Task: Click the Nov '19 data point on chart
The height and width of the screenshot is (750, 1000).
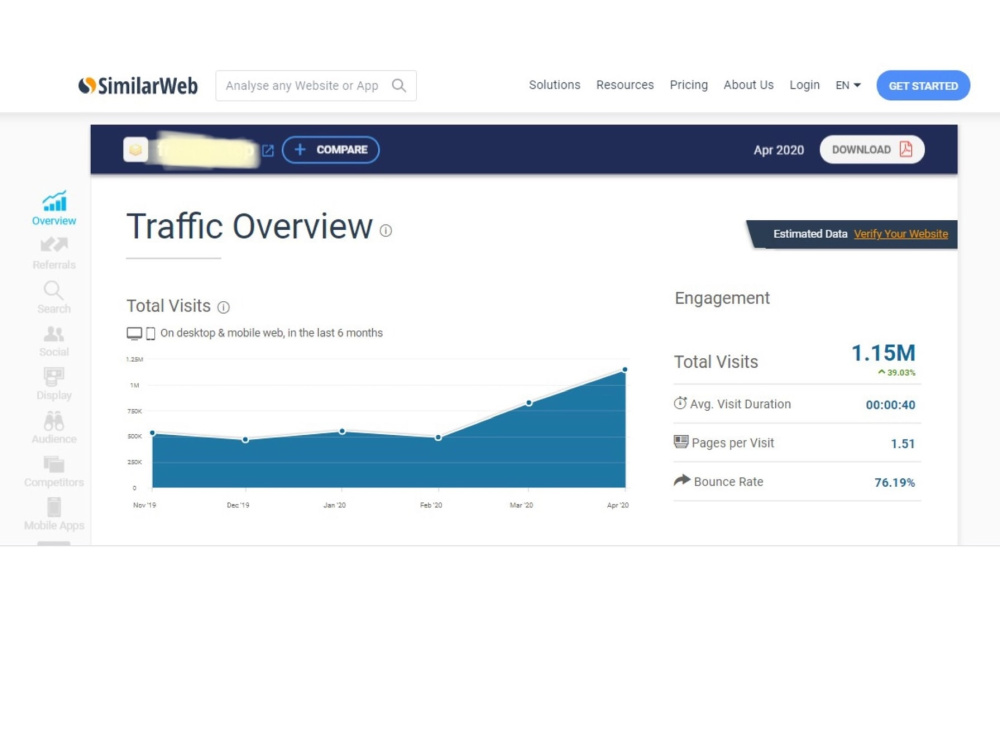Action: (x=152, y=433)
